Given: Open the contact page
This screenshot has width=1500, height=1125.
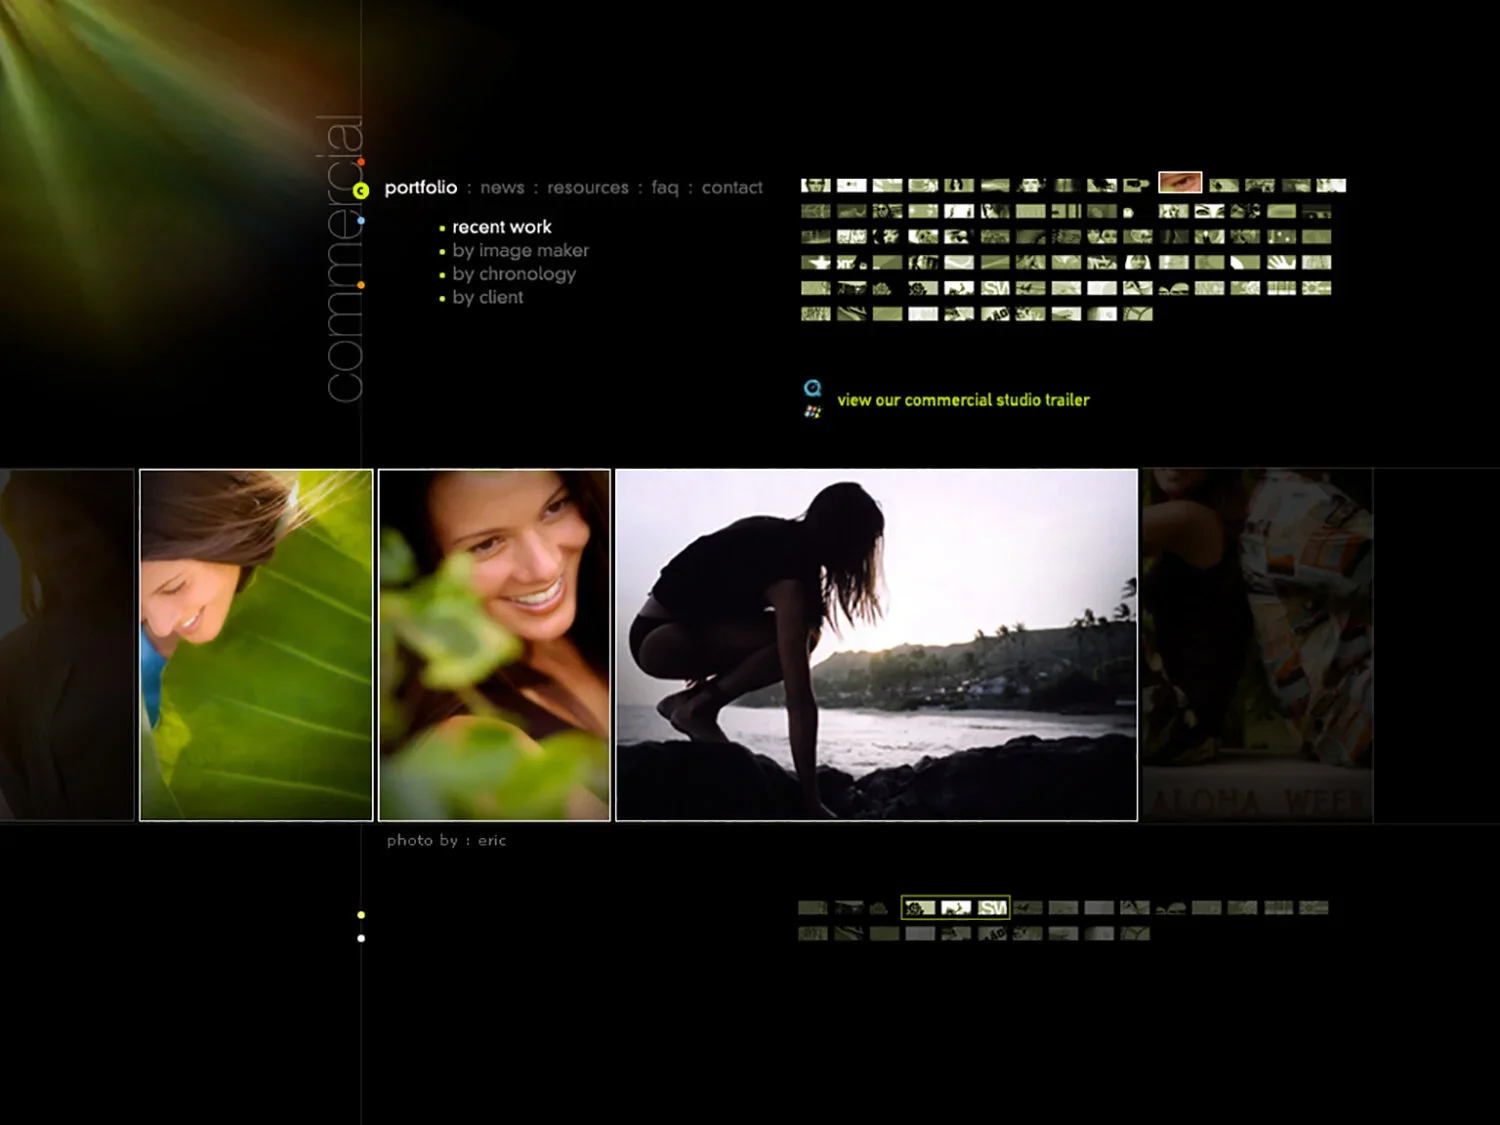Looking at the screenshot, I should 732,188.
